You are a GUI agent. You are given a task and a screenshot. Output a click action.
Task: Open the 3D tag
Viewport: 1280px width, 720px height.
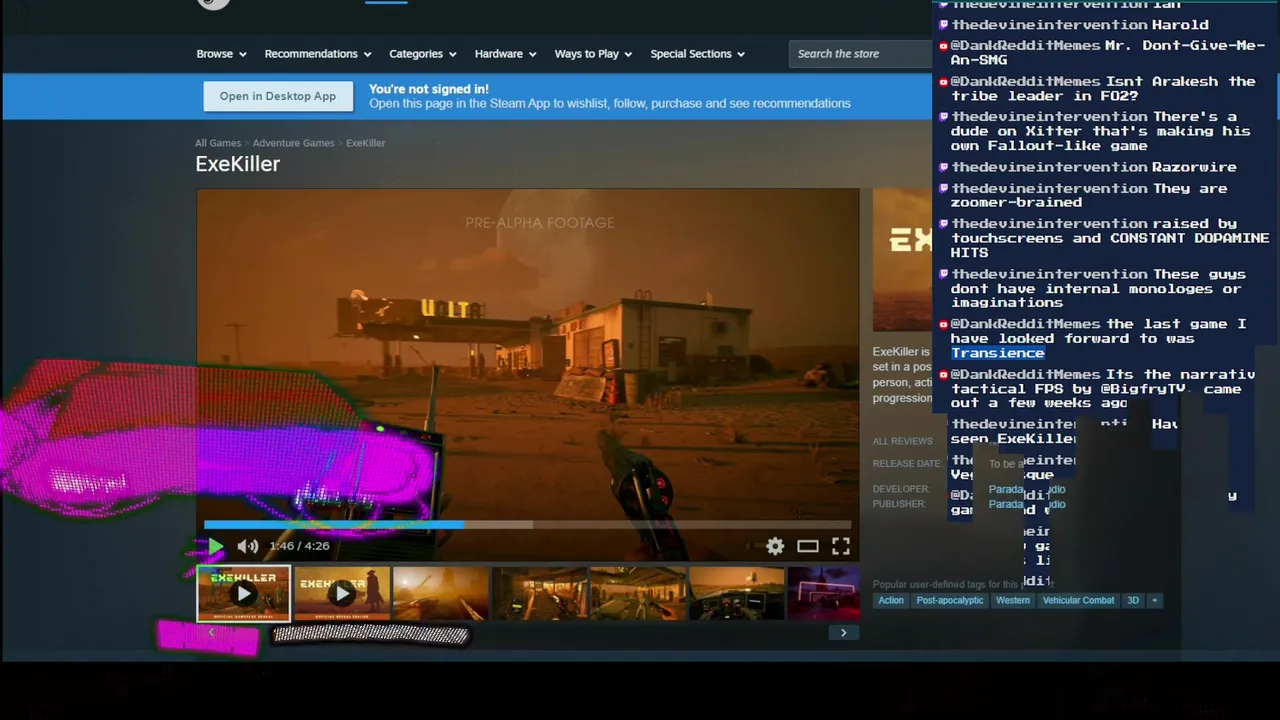[1133, 600]
